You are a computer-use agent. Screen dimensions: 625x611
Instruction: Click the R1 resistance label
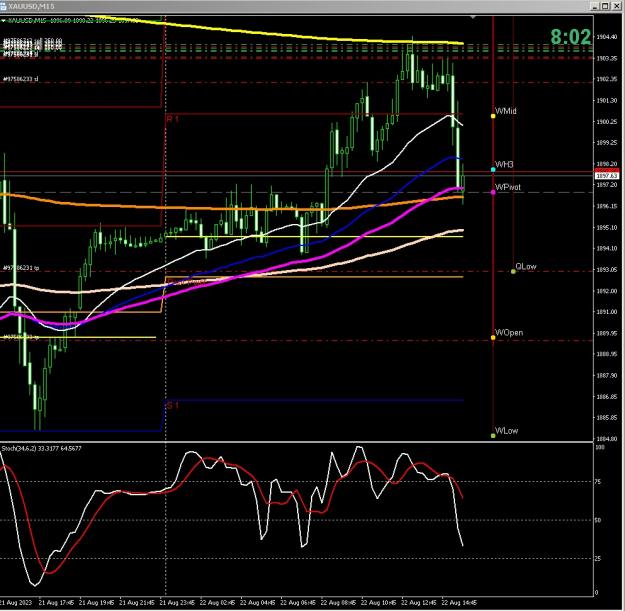[x=172, y=119]
